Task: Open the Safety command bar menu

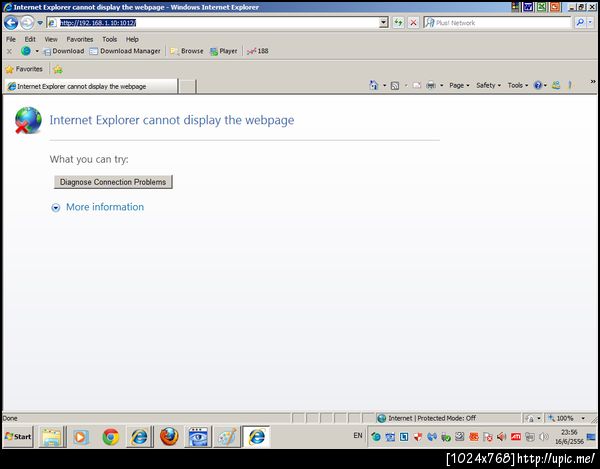Action: [x=488, y=85]
